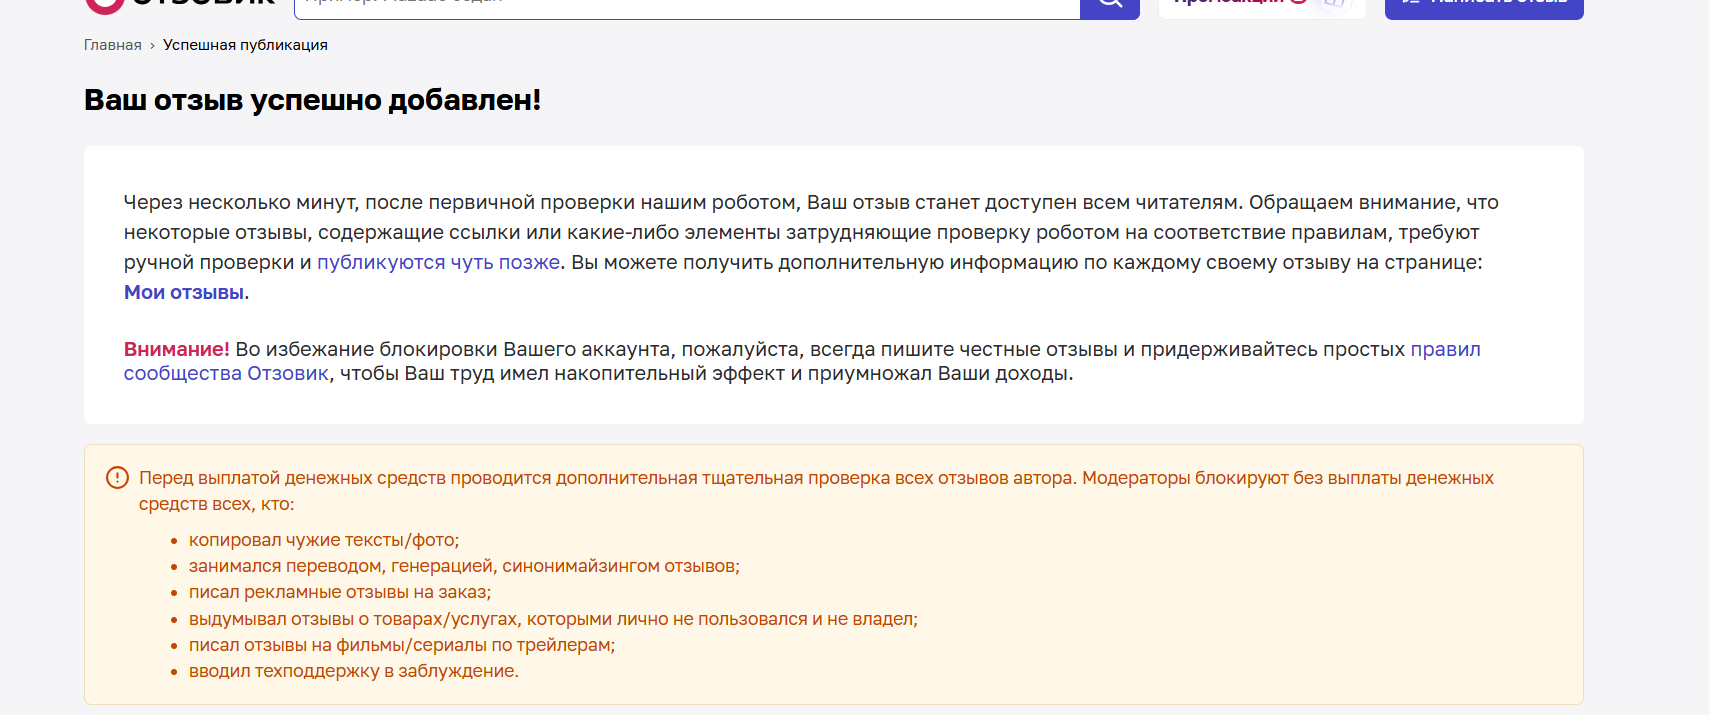Click the paragraph starting Через несколько минут
This screenshot has width=1709, height=715.
[x=811, y=247]
